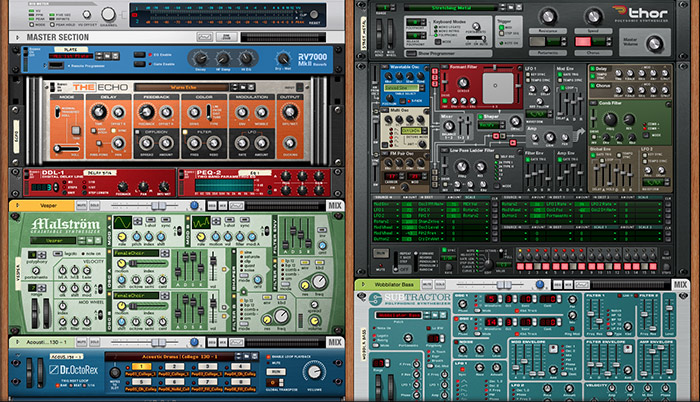Open The Echo patch browser folder icon
Screen dimensions: 700x402
point(243,87)
